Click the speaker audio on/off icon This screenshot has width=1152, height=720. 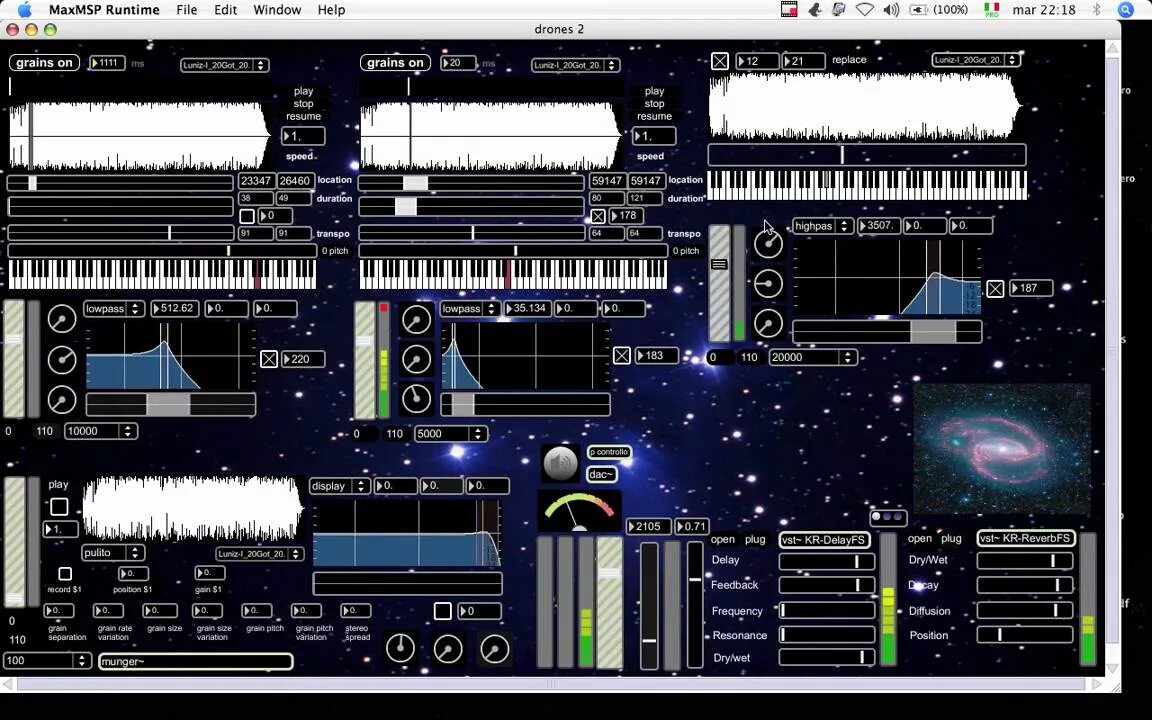coord(560,463)
